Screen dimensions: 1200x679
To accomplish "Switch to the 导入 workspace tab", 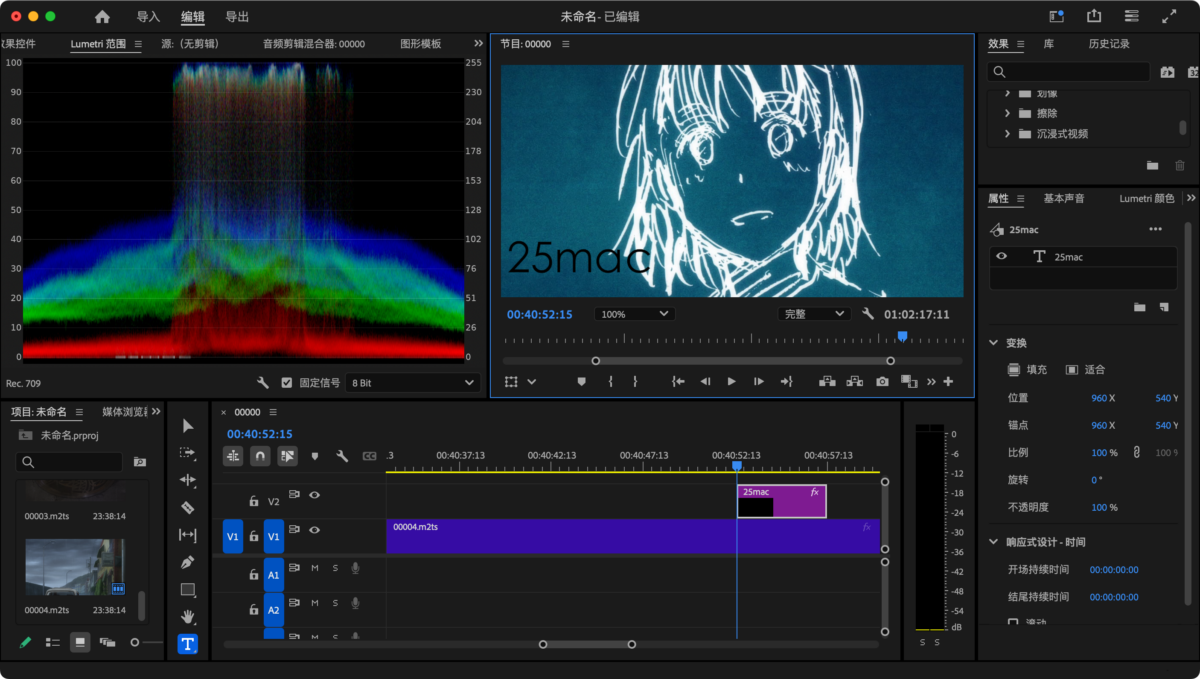I will [148, 17].
